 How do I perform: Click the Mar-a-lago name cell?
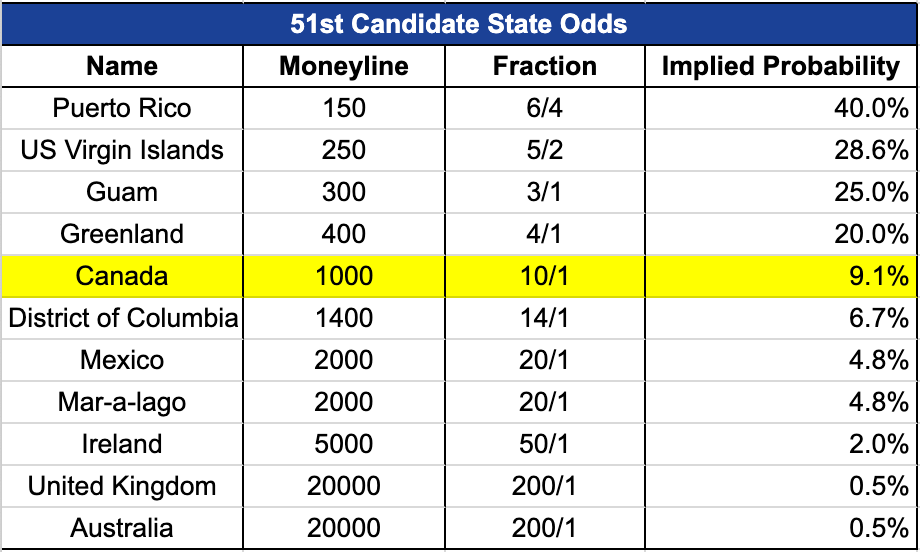click(x=122, y=402)
